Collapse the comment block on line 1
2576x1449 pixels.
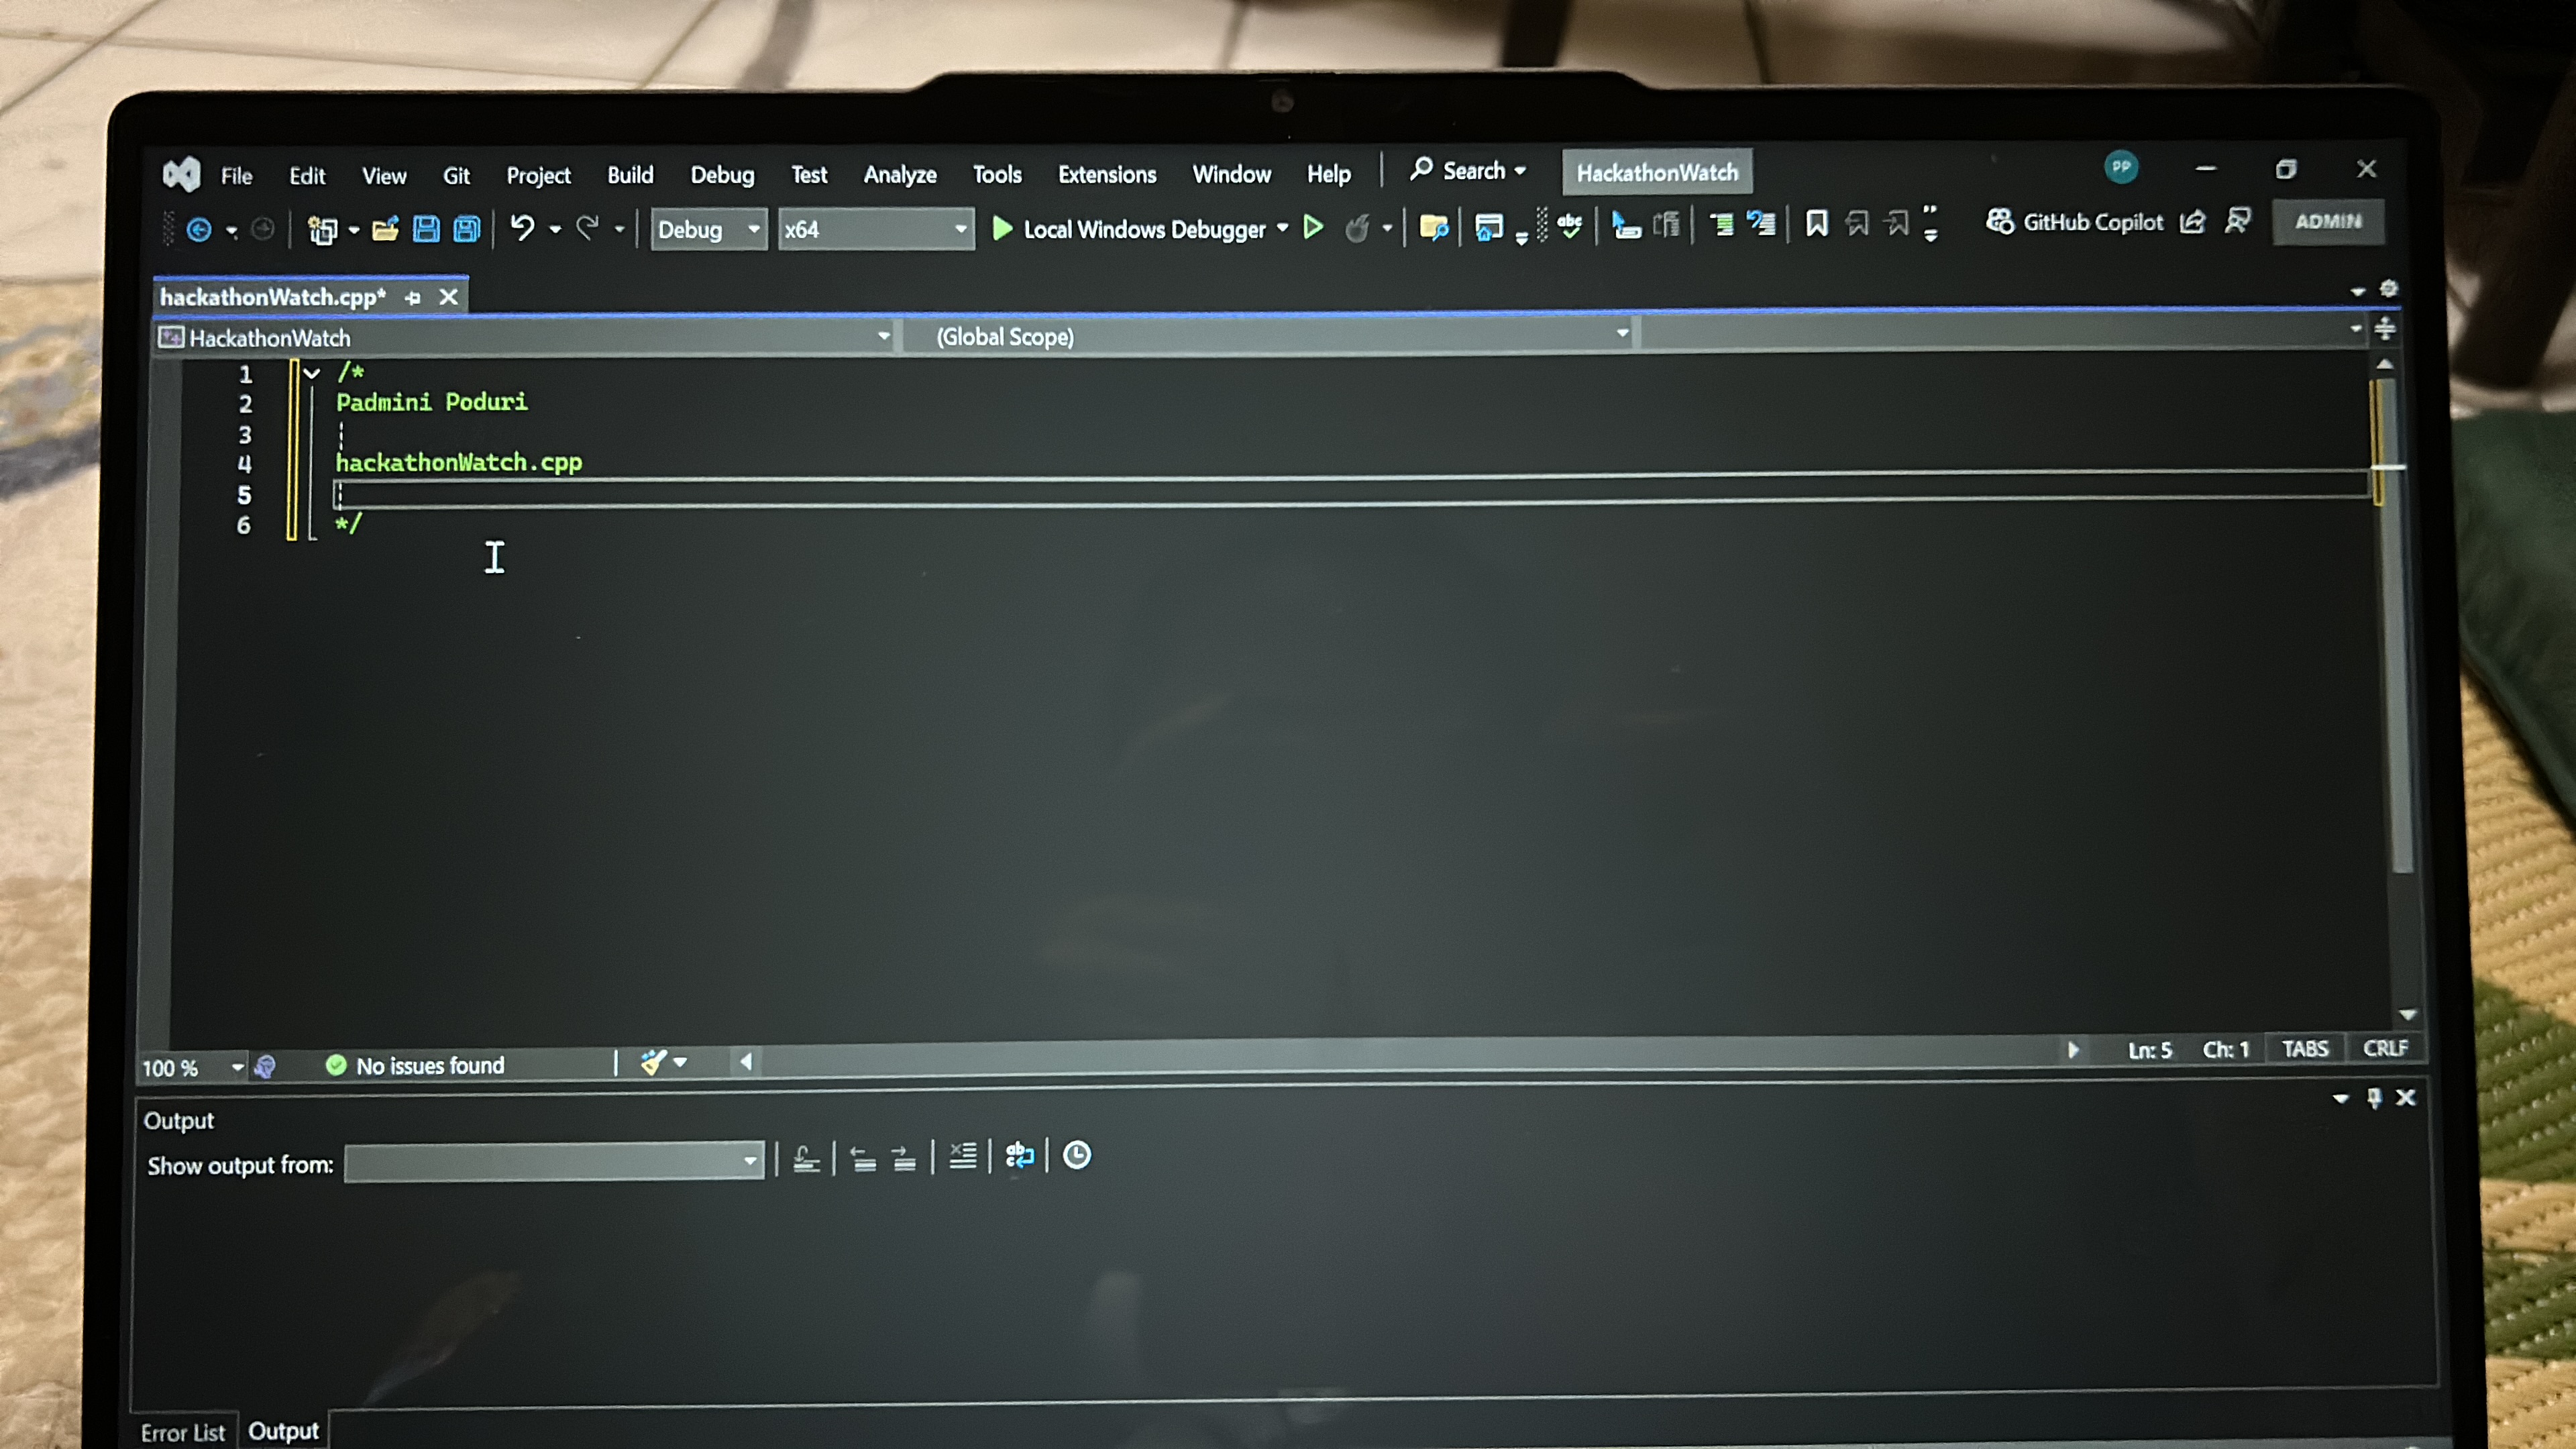pyautogui.click(x=312, y=373)
